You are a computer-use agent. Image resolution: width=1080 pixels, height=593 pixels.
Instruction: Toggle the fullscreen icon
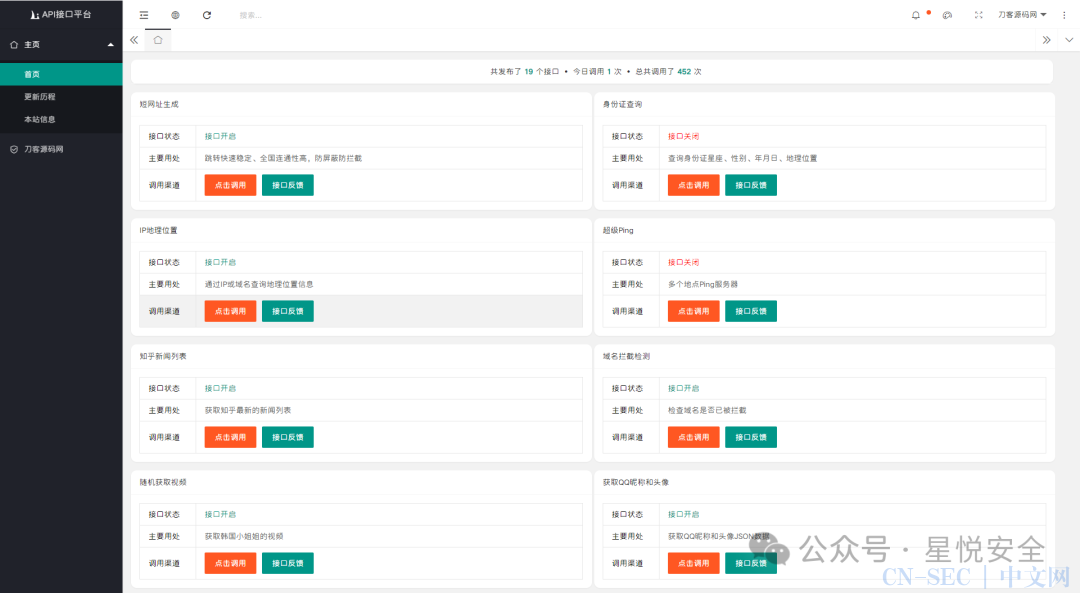tap(978, 15)
